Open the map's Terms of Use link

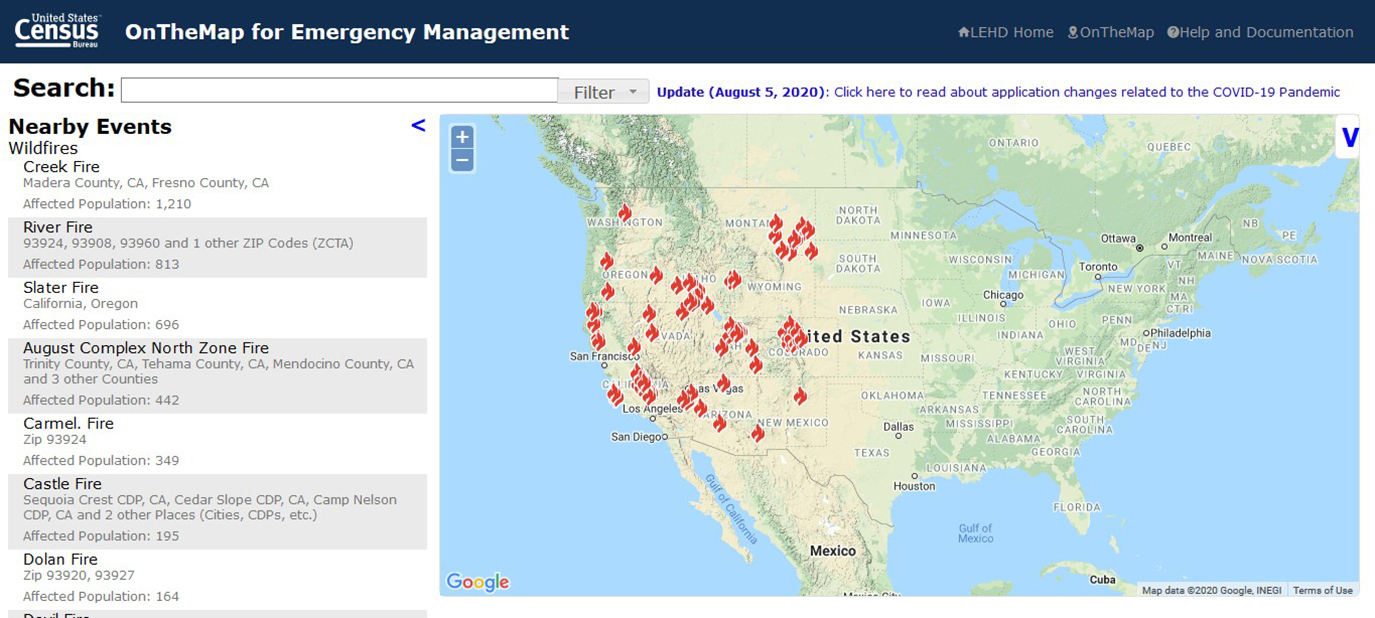click(x=1322, y=590)
